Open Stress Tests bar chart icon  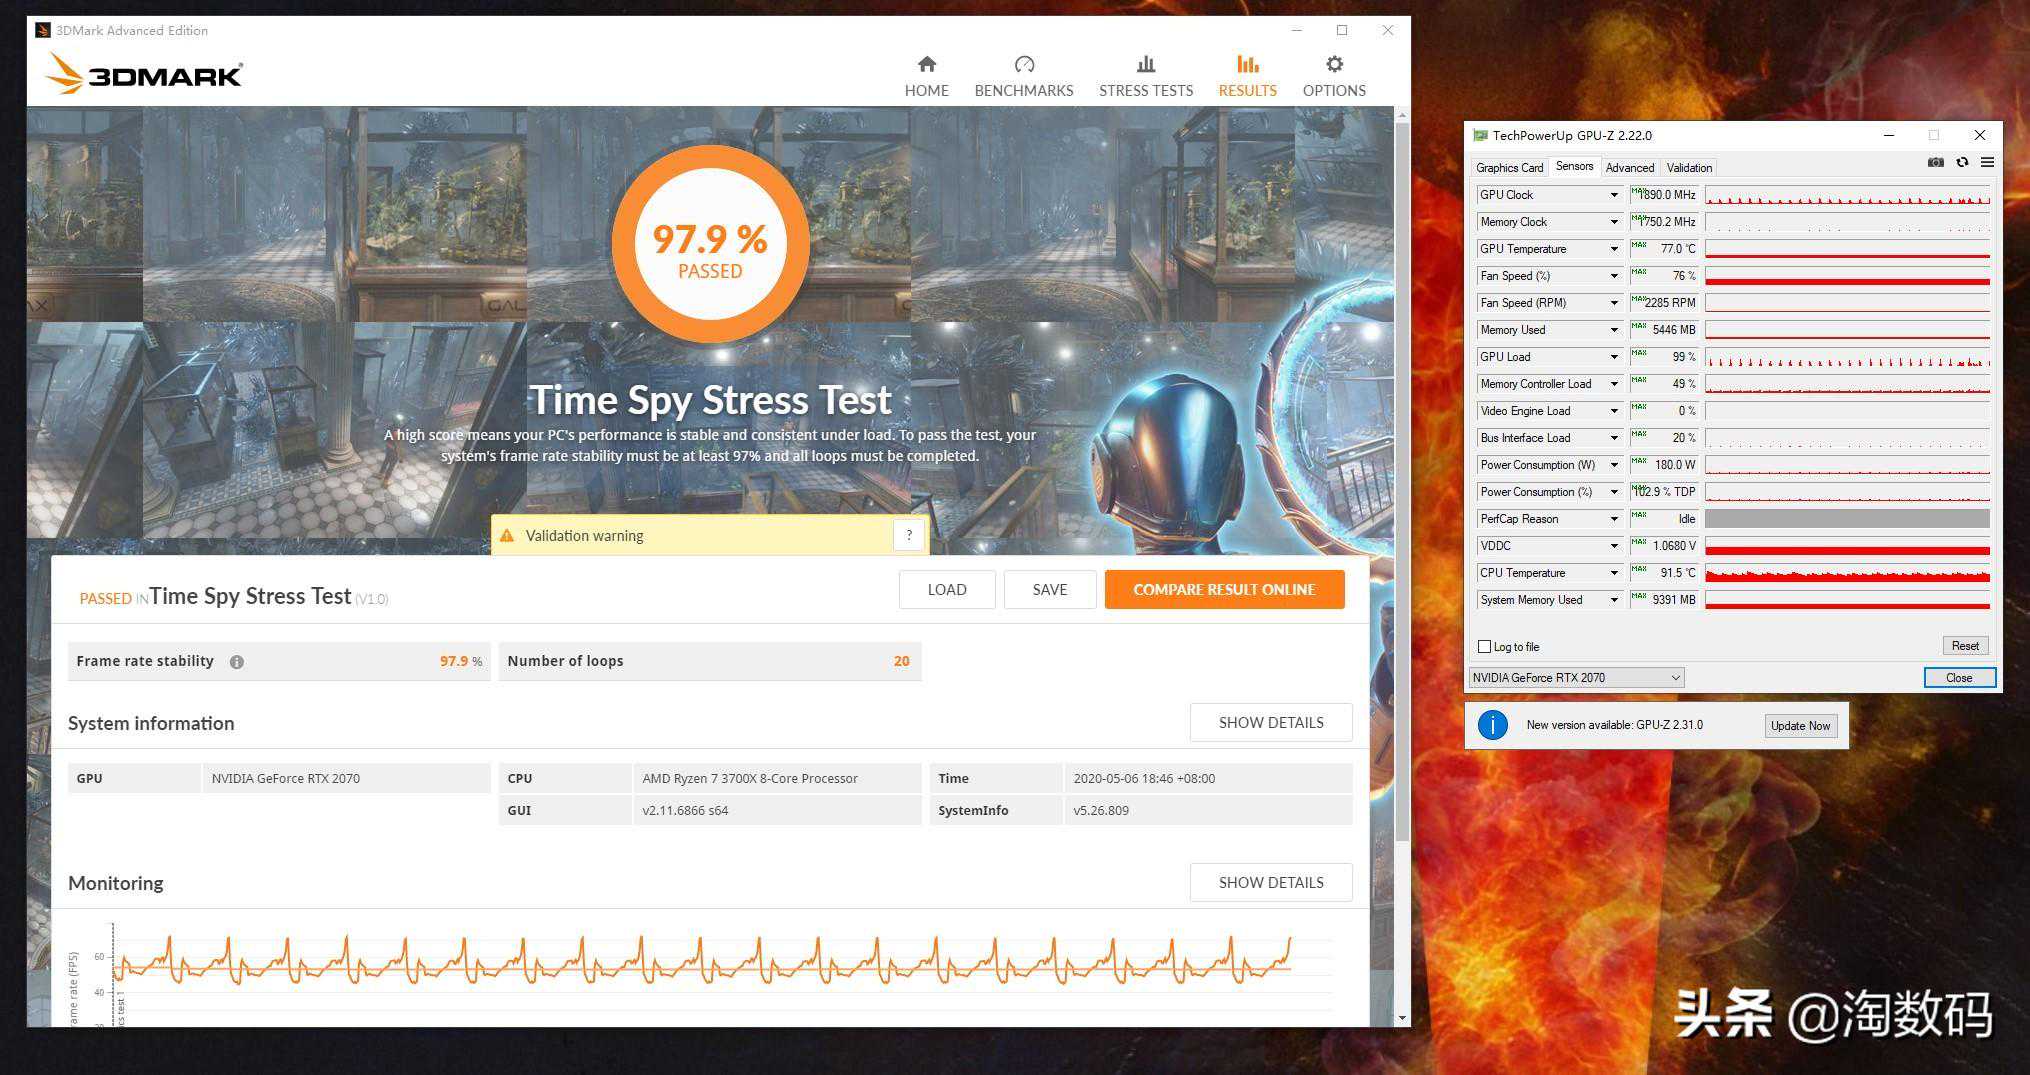point(1146,65)
